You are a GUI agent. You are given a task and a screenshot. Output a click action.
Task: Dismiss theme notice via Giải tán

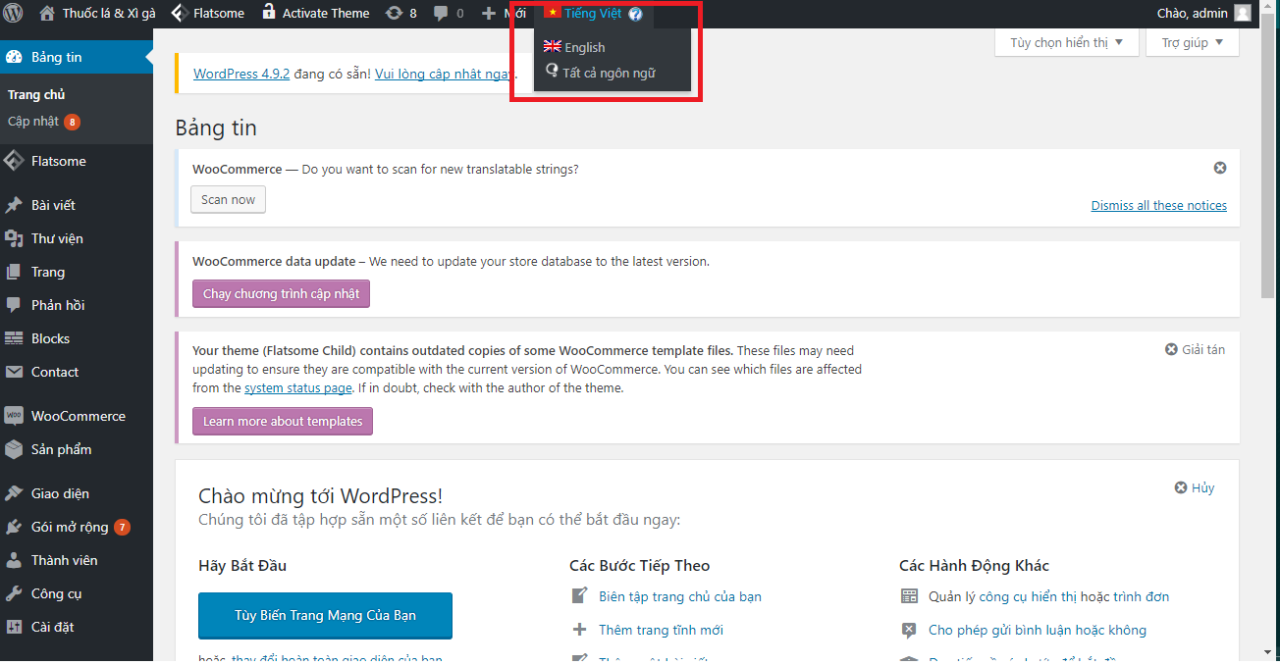coord(1195,349)
